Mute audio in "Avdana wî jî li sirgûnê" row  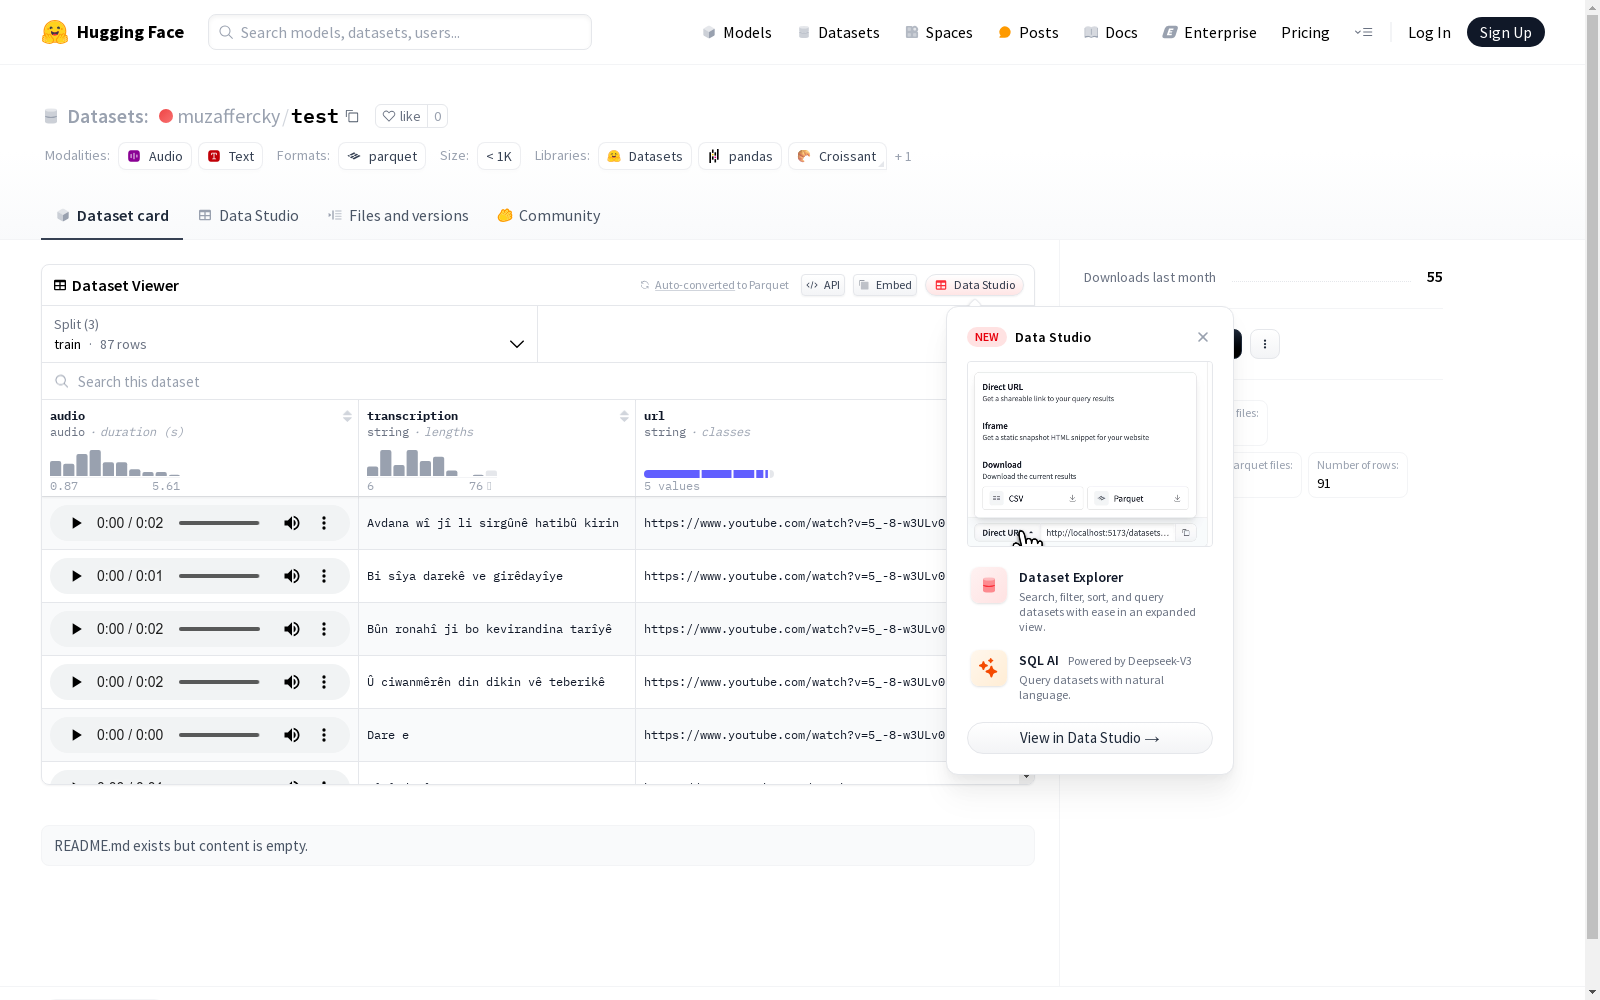click(x=292, y=523)
